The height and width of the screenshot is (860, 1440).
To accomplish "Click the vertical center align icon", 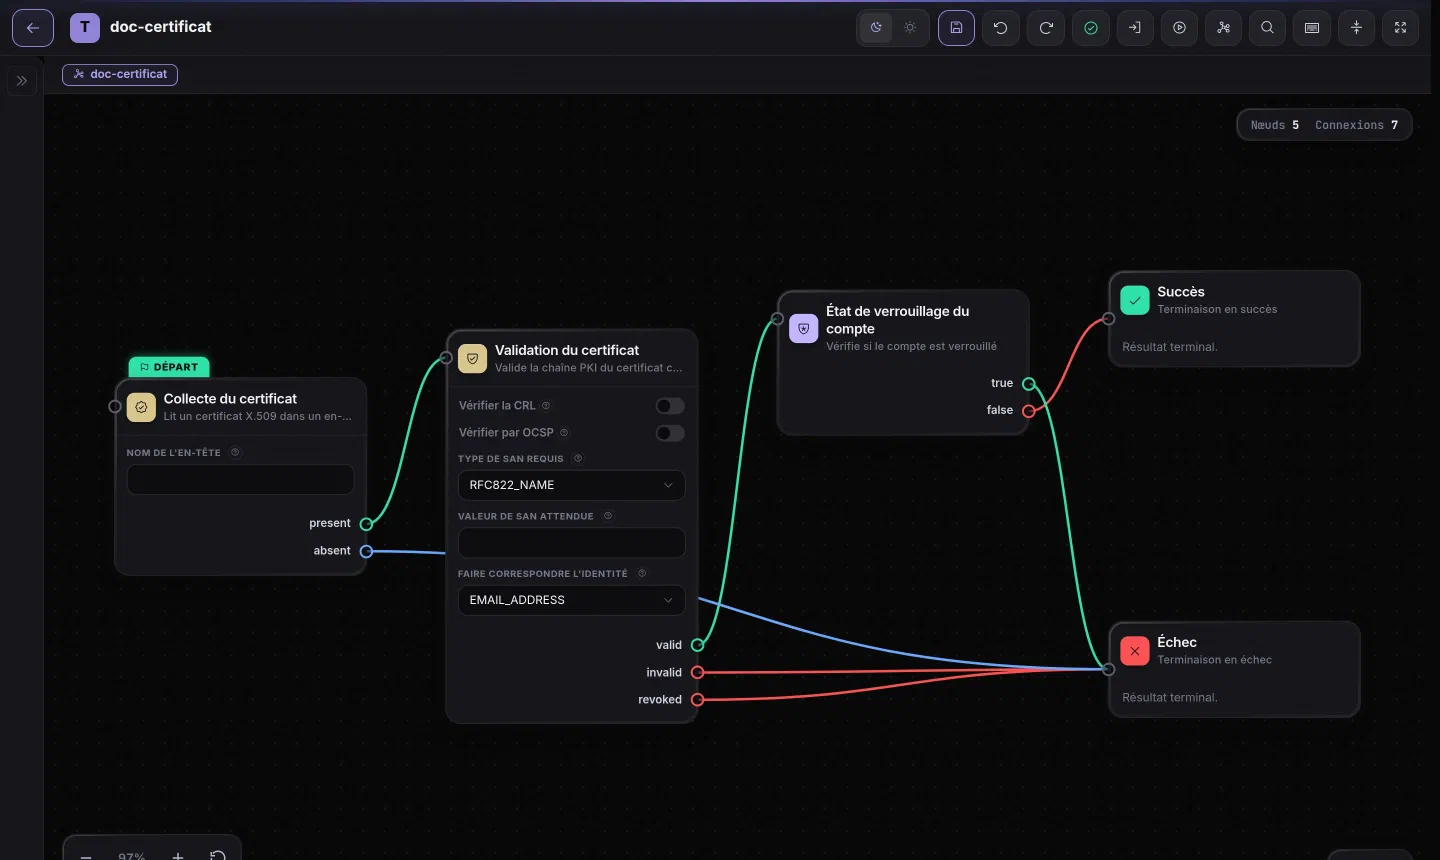I will [x=1357, y=28].
